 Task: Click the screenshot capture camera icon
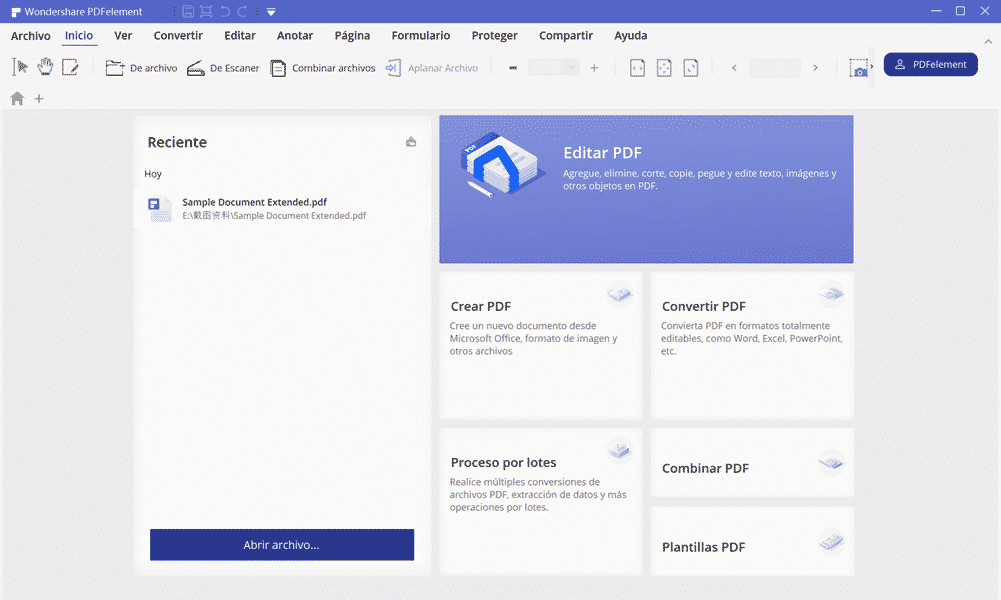click(x=858, y=68)
